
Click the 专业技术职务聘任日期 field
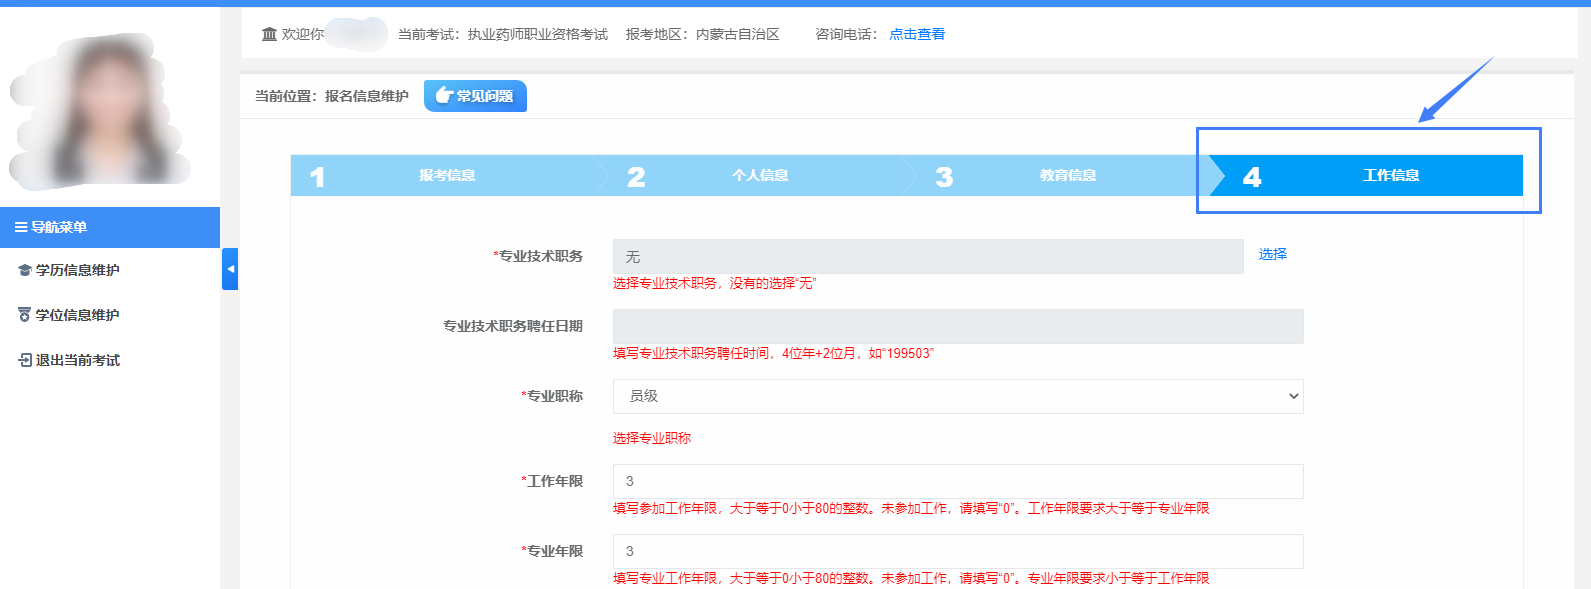pos(957,326)
